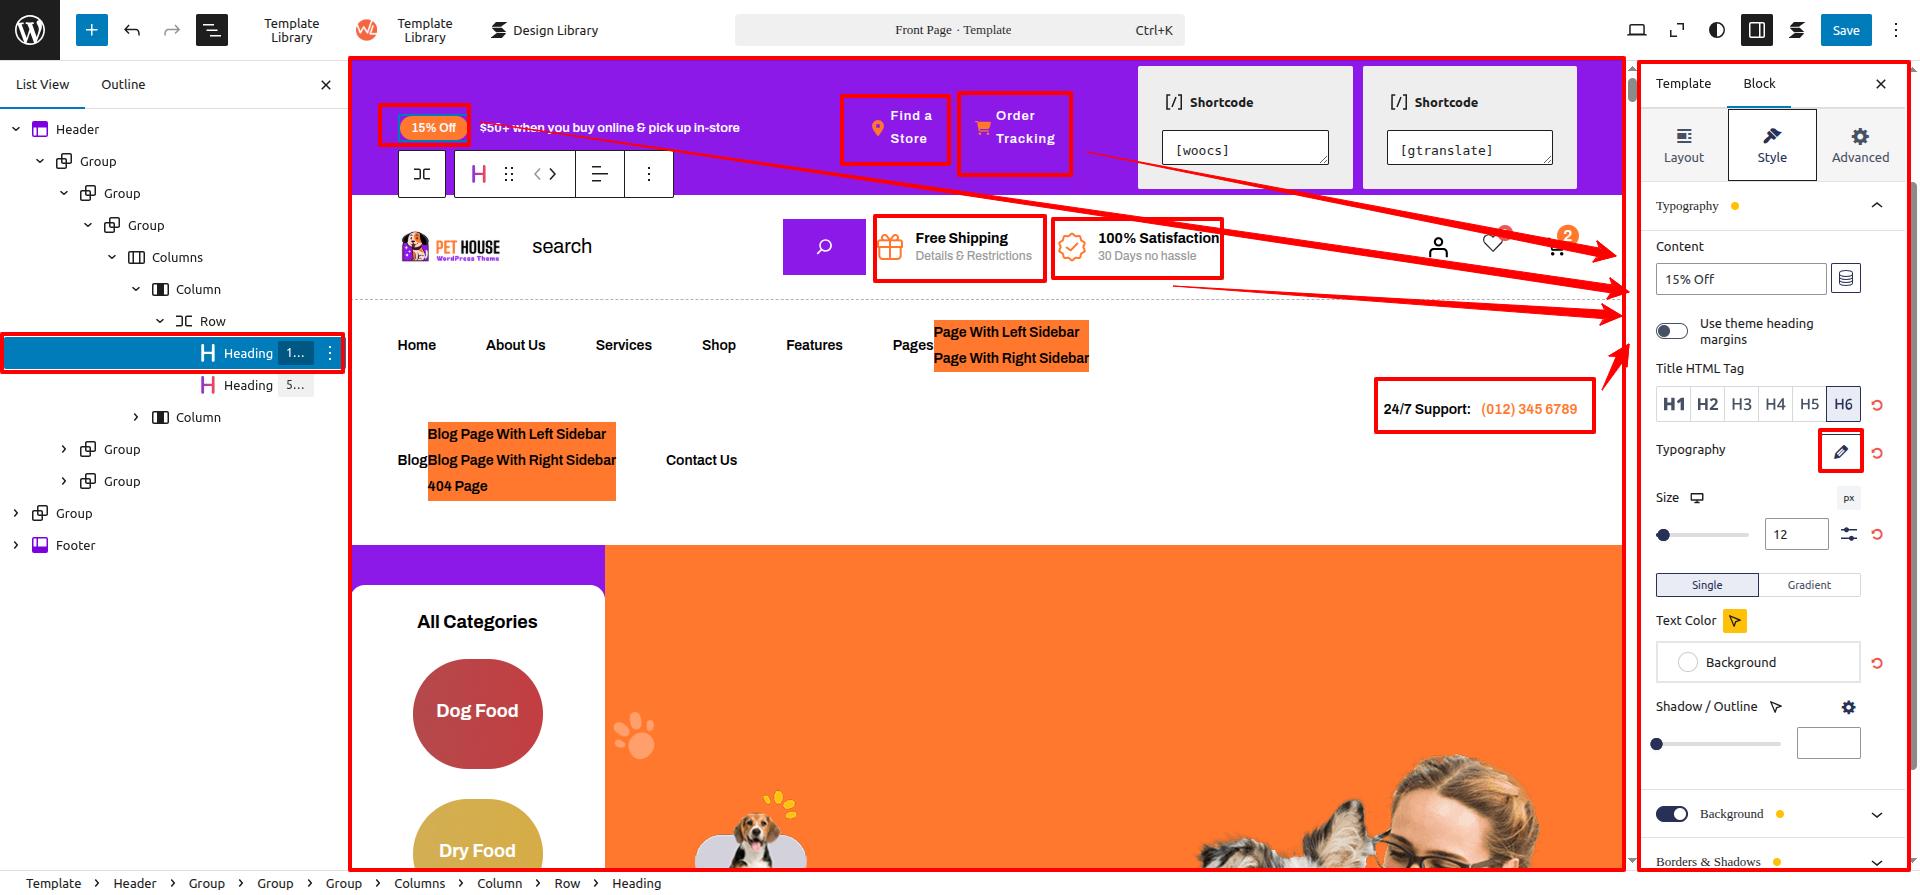Click the Content text field
Viewport: 1920px width, 895px height.
pos(1740,279)
